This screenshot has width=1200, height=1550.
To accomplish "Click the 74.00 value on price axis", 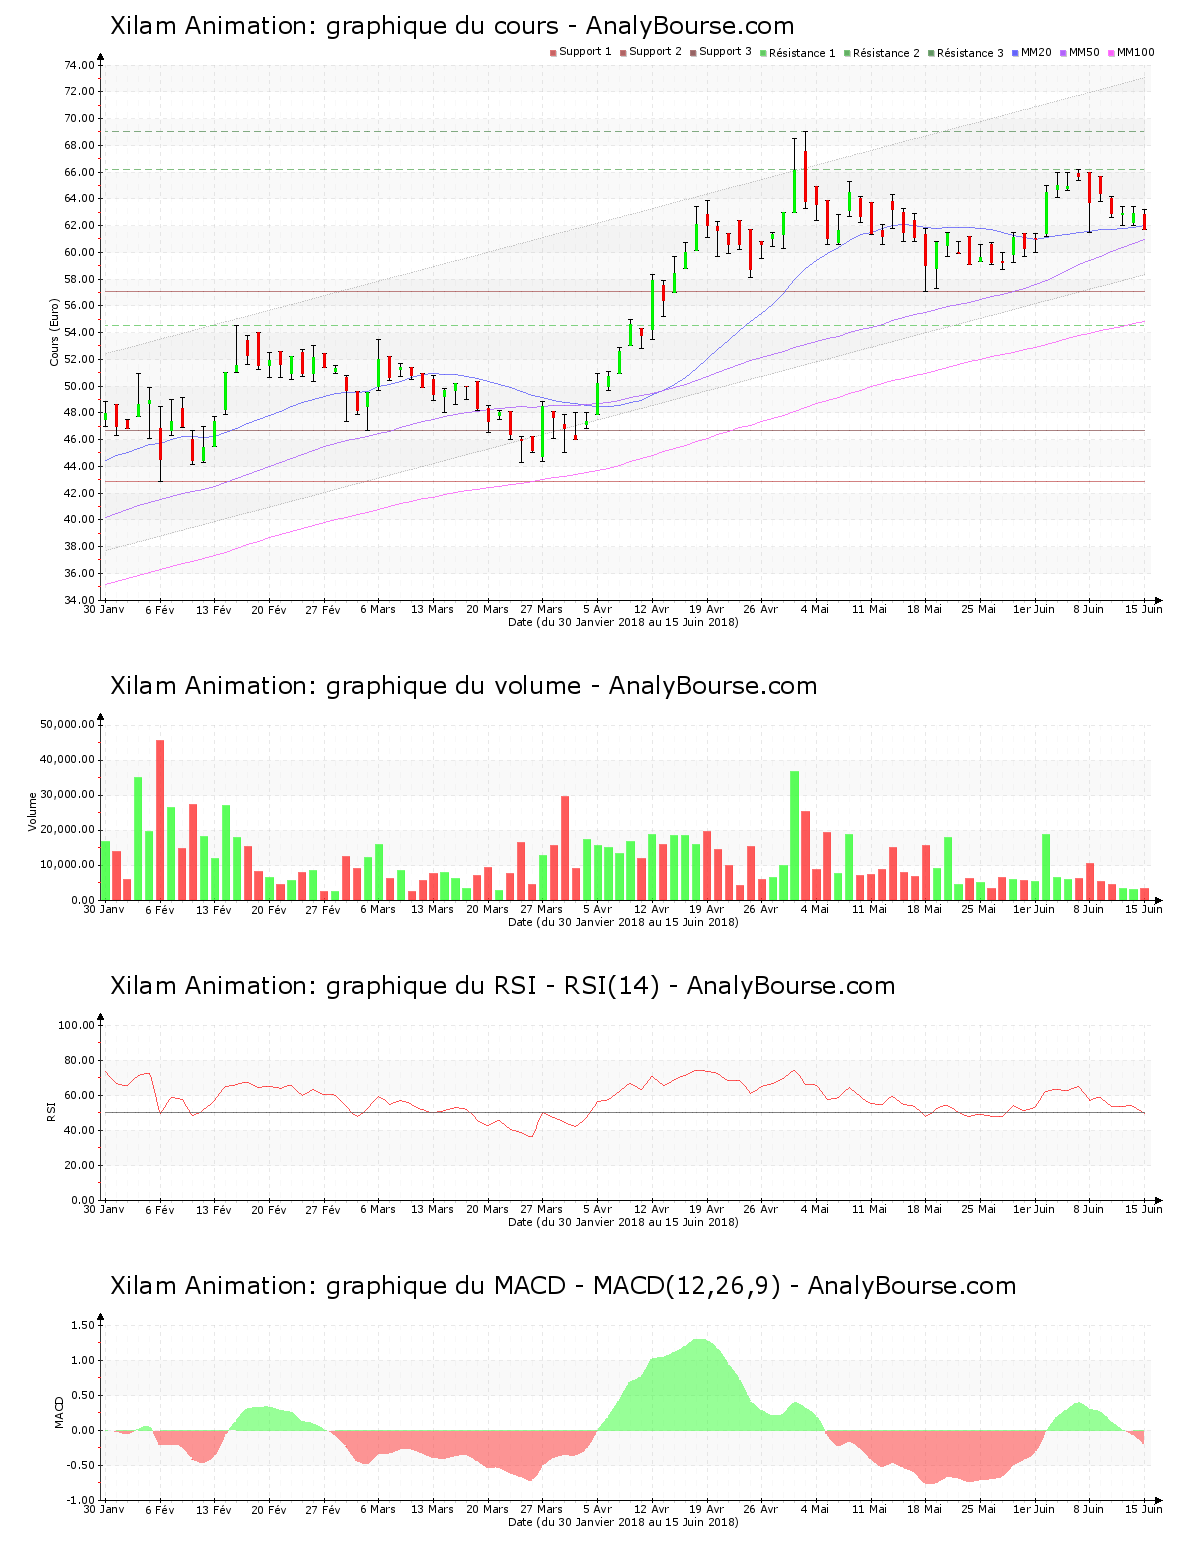I will point(79,65).
